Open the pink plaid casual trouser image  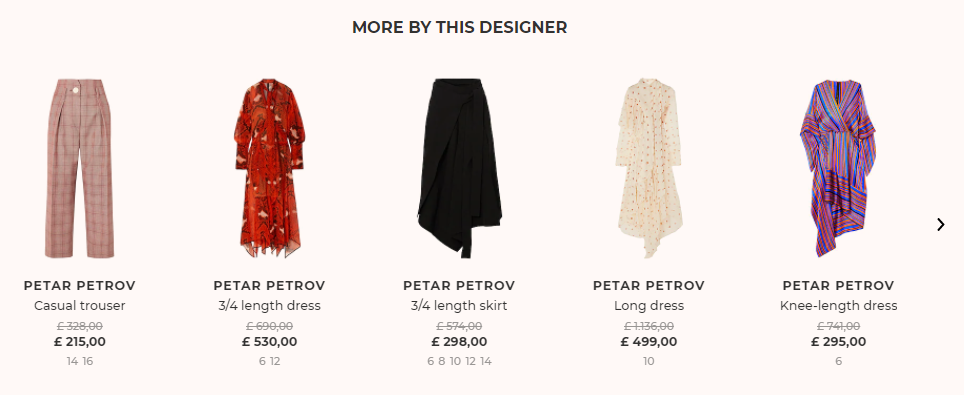click(80, 168)
